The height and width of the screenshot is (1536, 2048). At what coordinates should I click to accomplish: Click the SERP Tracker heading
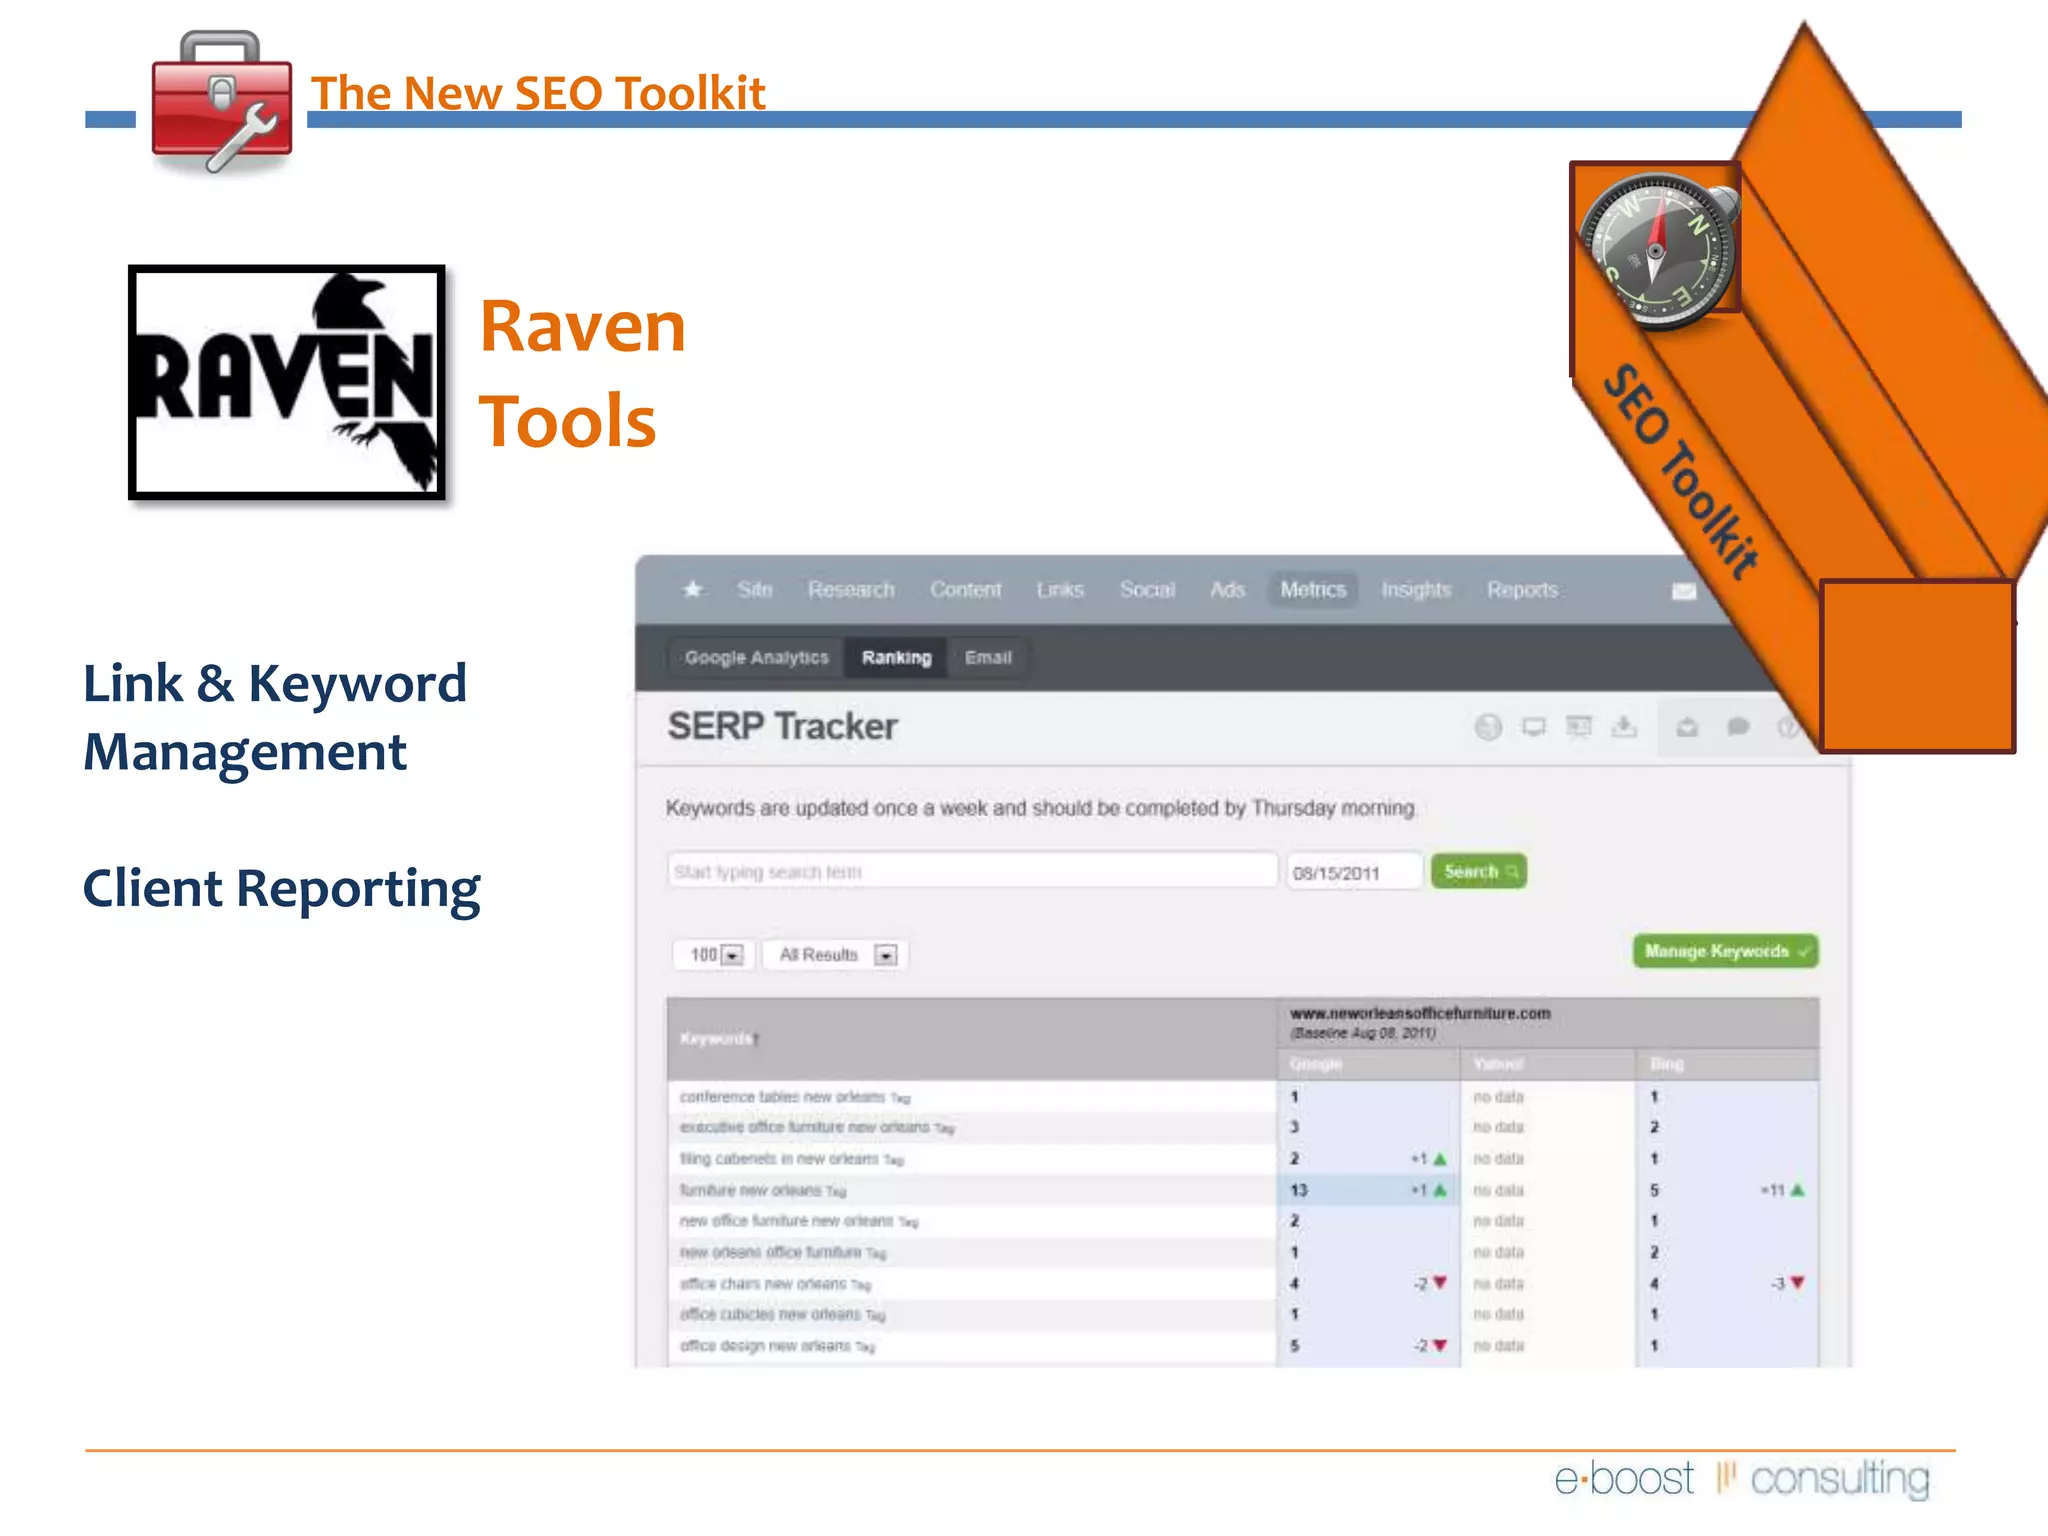click(782, 727)
